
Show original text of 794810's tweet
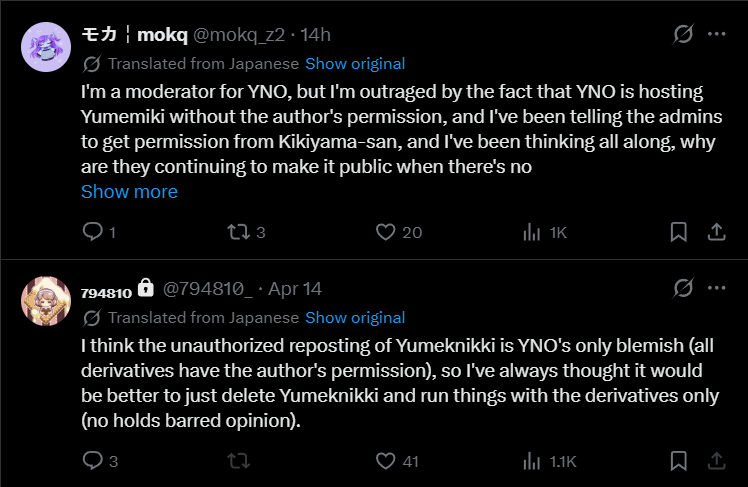pyautogui.click(x=355, y=318)
